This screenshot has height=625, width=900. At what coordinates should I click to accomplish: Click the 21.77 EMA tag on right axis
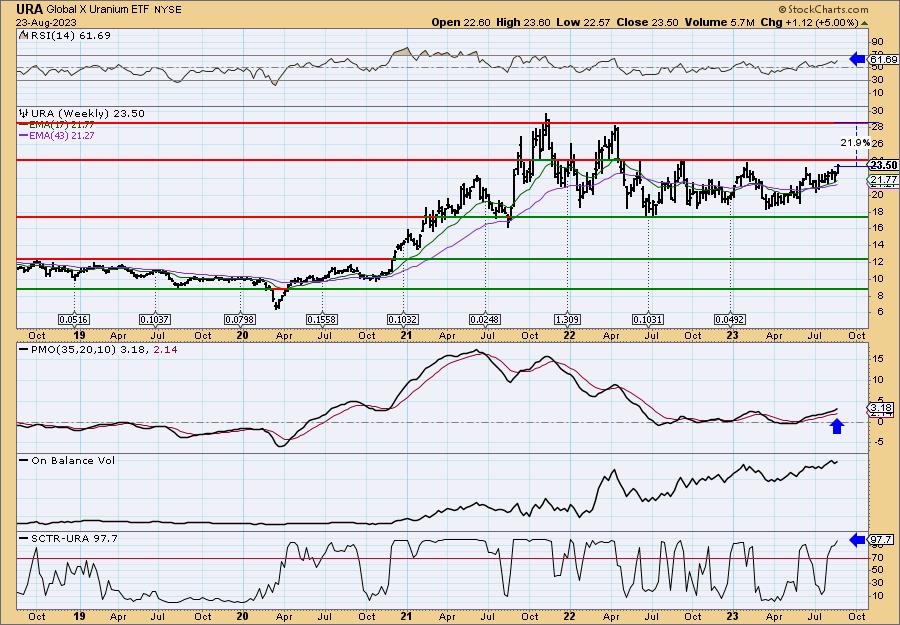coord(883,180)
